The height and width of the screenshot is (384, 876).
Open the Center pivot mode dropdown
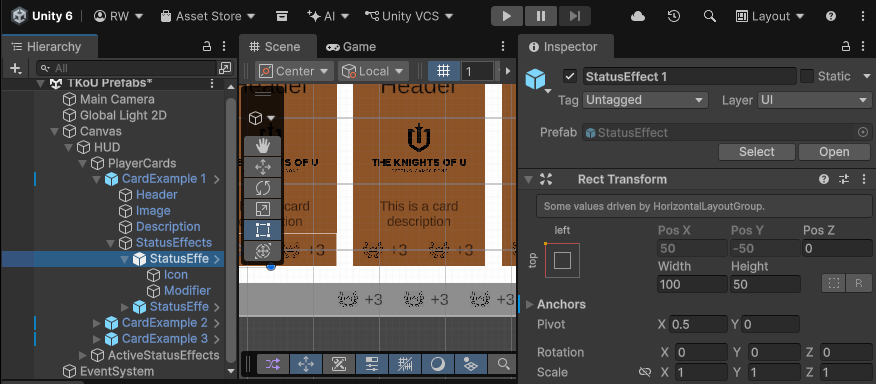click(294, 71)
